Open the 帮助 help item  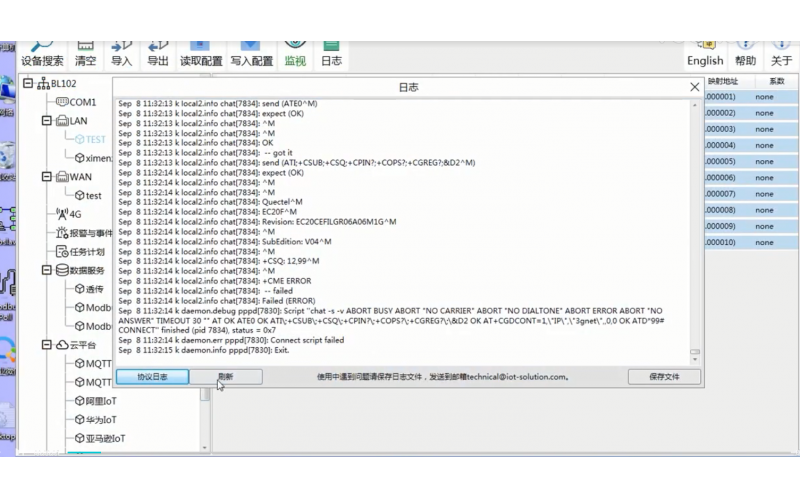point(745,53)
